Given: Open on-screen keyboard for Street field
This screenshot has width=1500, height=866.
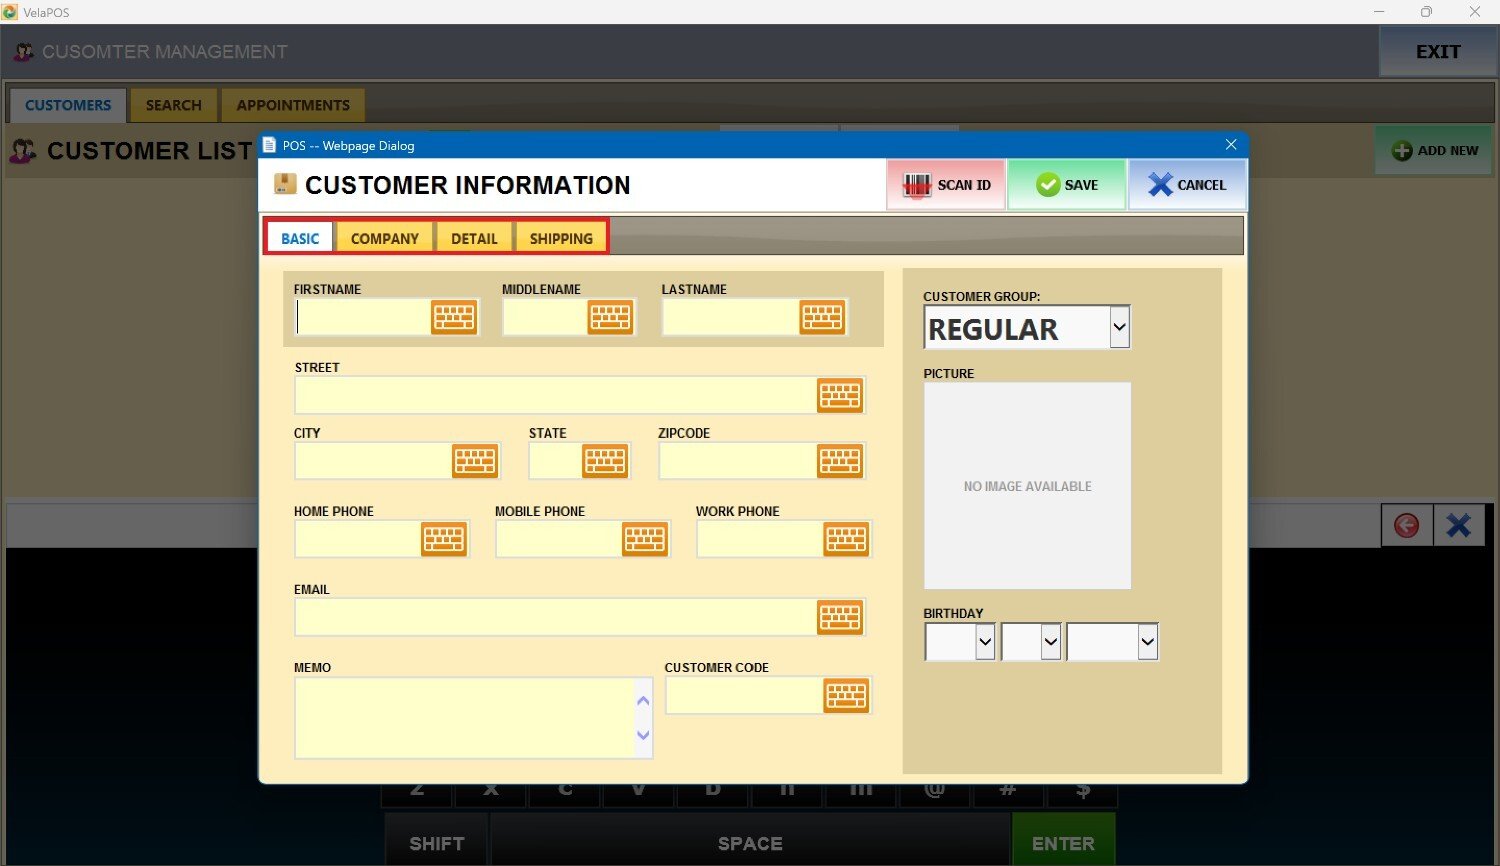Looking at the screenshot, I should pyautogui.click(x=840, y=396).
